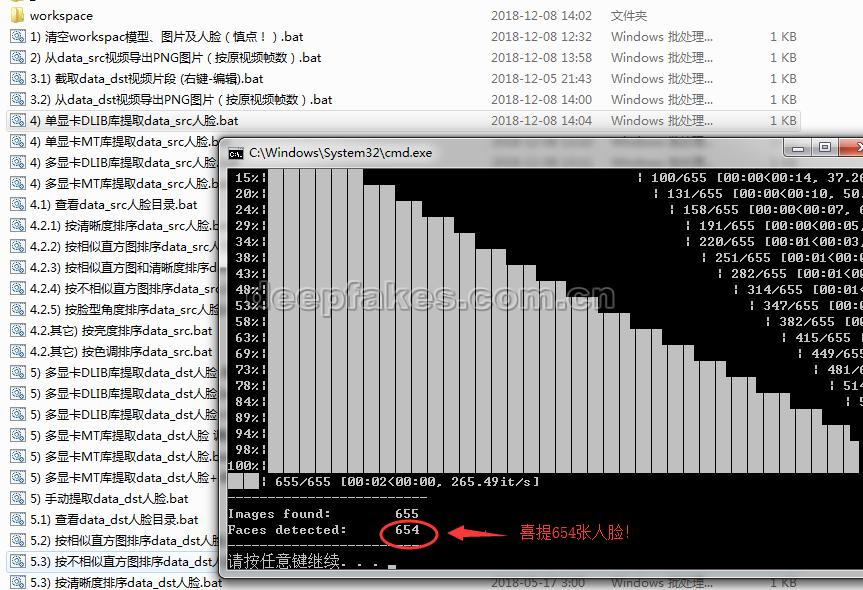Click icon of 5) 手动提取data_dst人脸.bat
The height and width of the screenshot is (590, 863).
18,498
